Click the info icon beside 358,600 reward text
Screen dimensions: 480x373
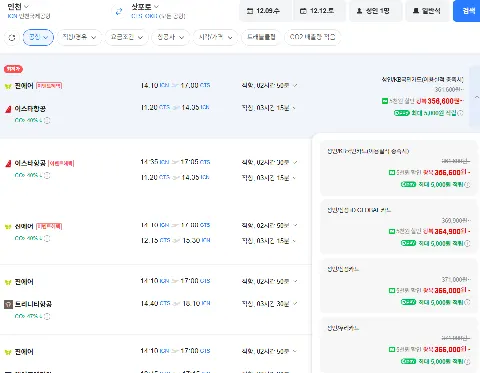tap(460, 113)
